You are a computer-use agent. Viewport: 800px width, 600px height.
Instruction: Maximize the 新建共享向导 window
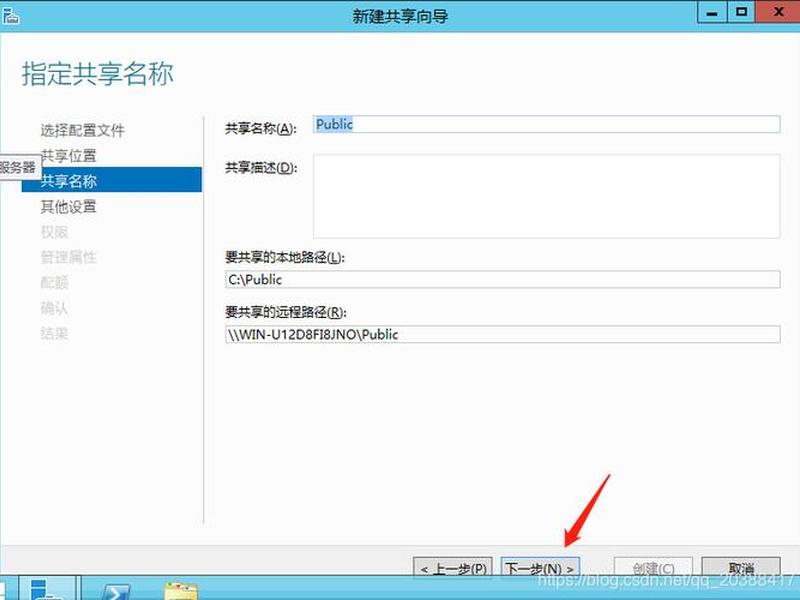[741, 12]
